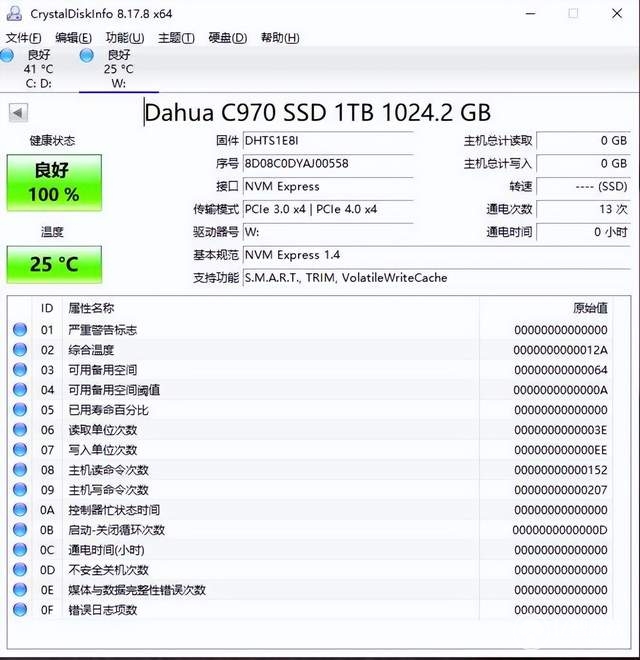
Task: Click status orb for 0F 错误日志项数
Action: click(x=20, y=609)
